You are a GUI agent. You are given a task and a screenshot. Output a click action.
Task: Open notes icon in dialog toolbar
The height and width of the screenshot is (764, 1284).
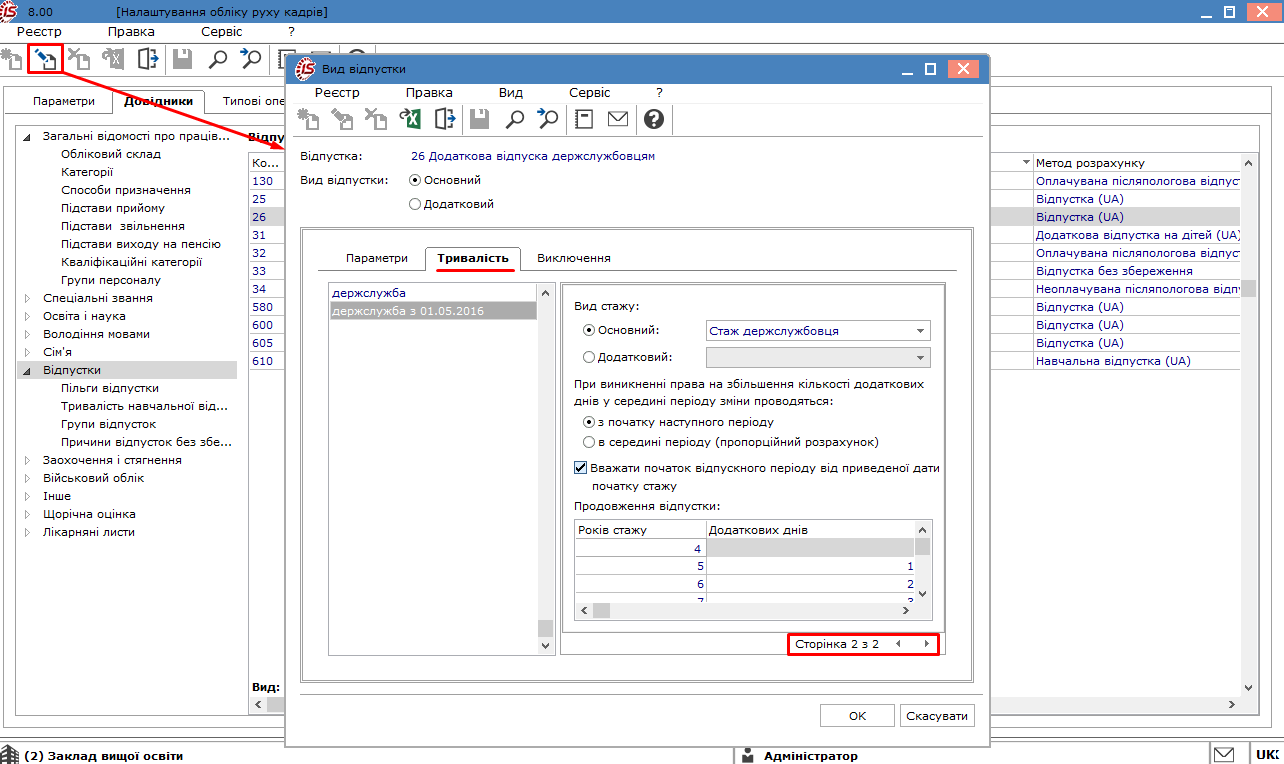click(x=585, y=119)
